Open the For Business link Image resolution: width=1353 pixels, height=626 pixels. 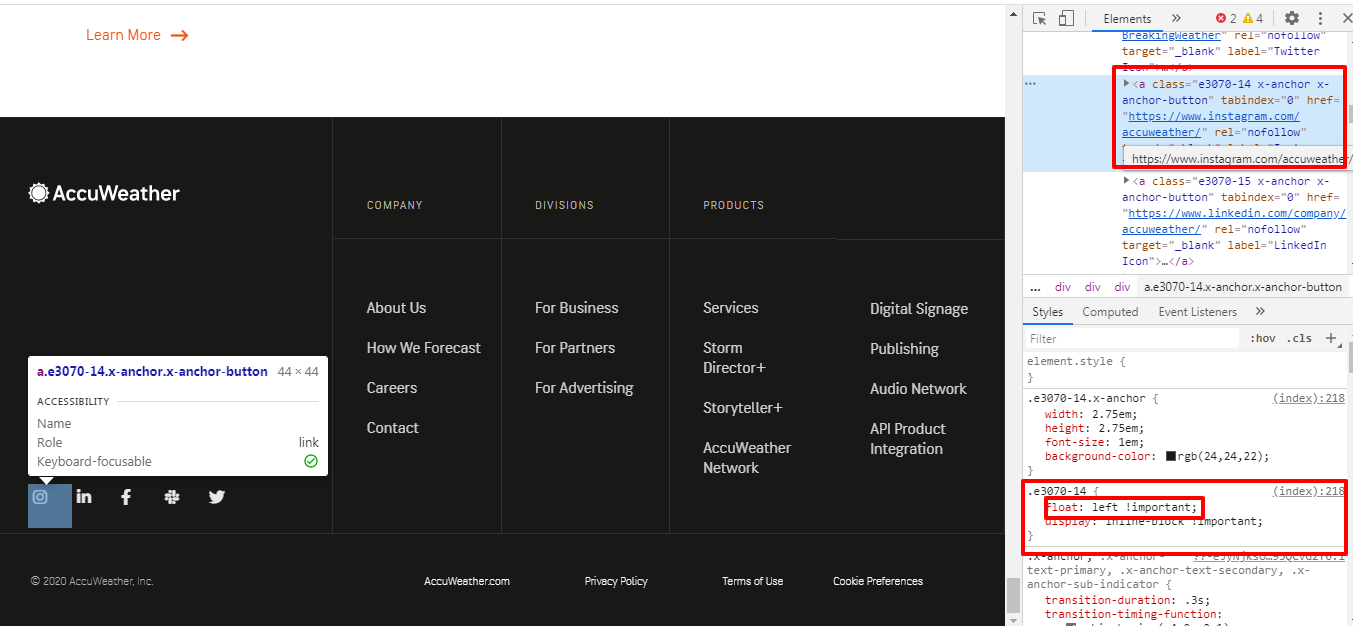pos(577,308)
